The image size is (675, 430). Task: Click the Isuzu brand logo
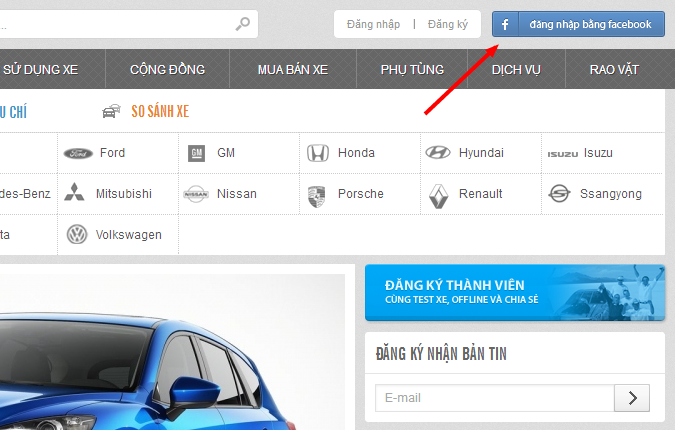[x=562, y=153]
